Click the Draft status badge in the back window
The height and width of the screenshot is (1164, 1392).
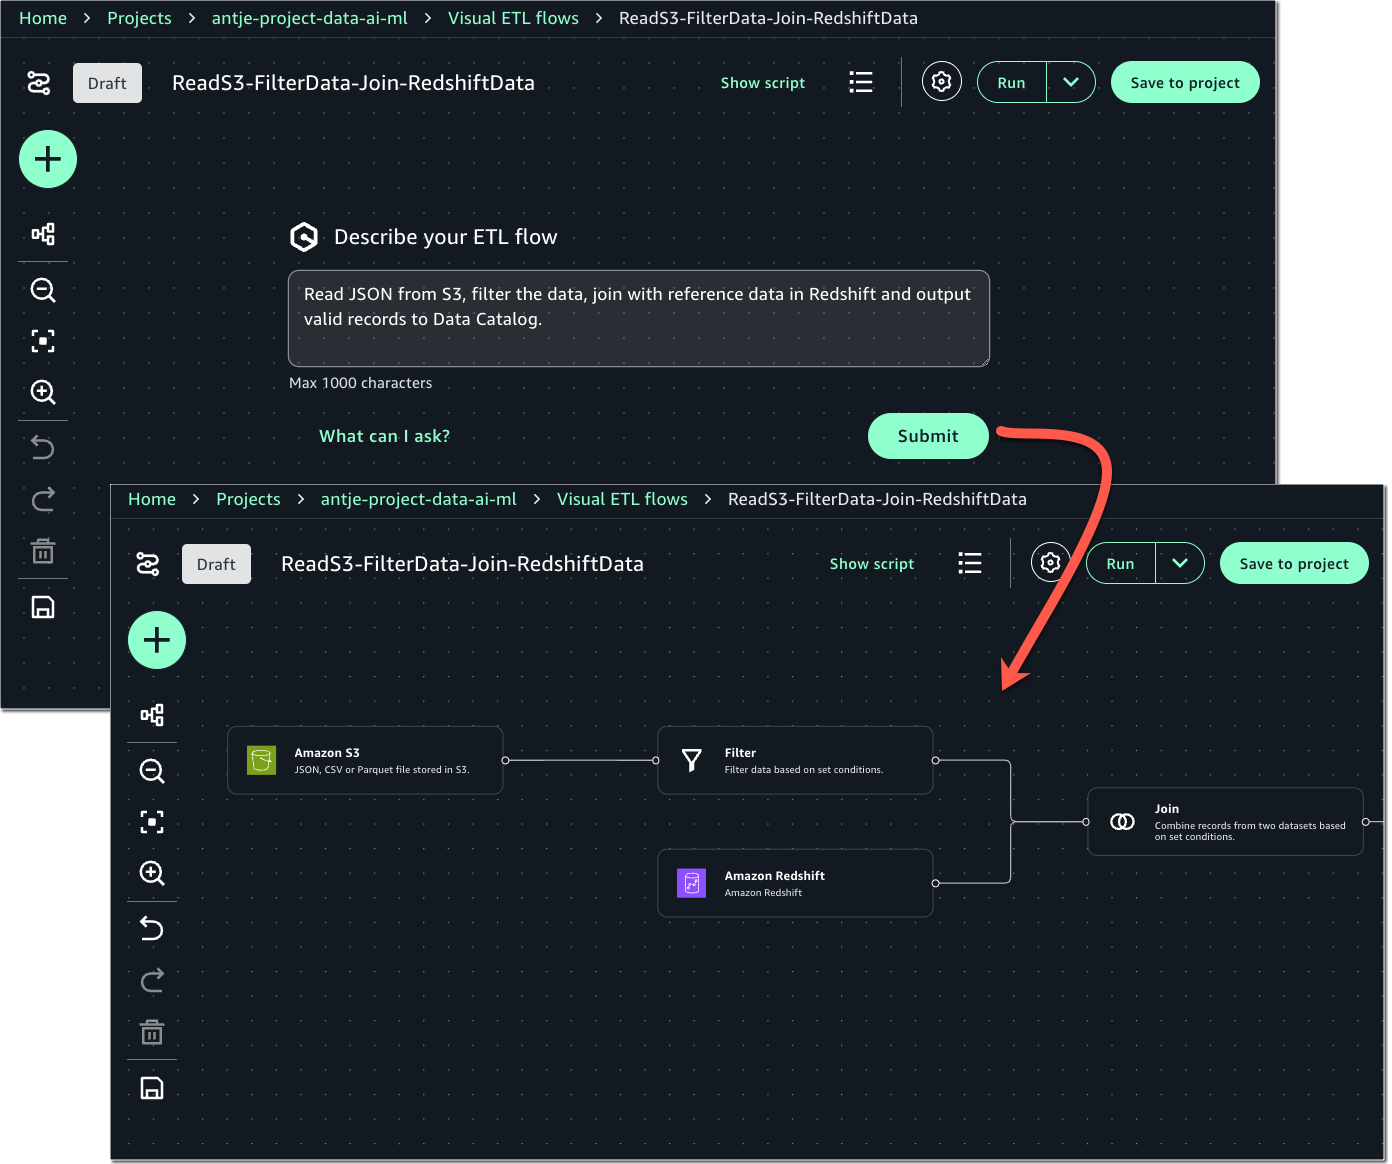pyautogui.click(x=107, y=83)
